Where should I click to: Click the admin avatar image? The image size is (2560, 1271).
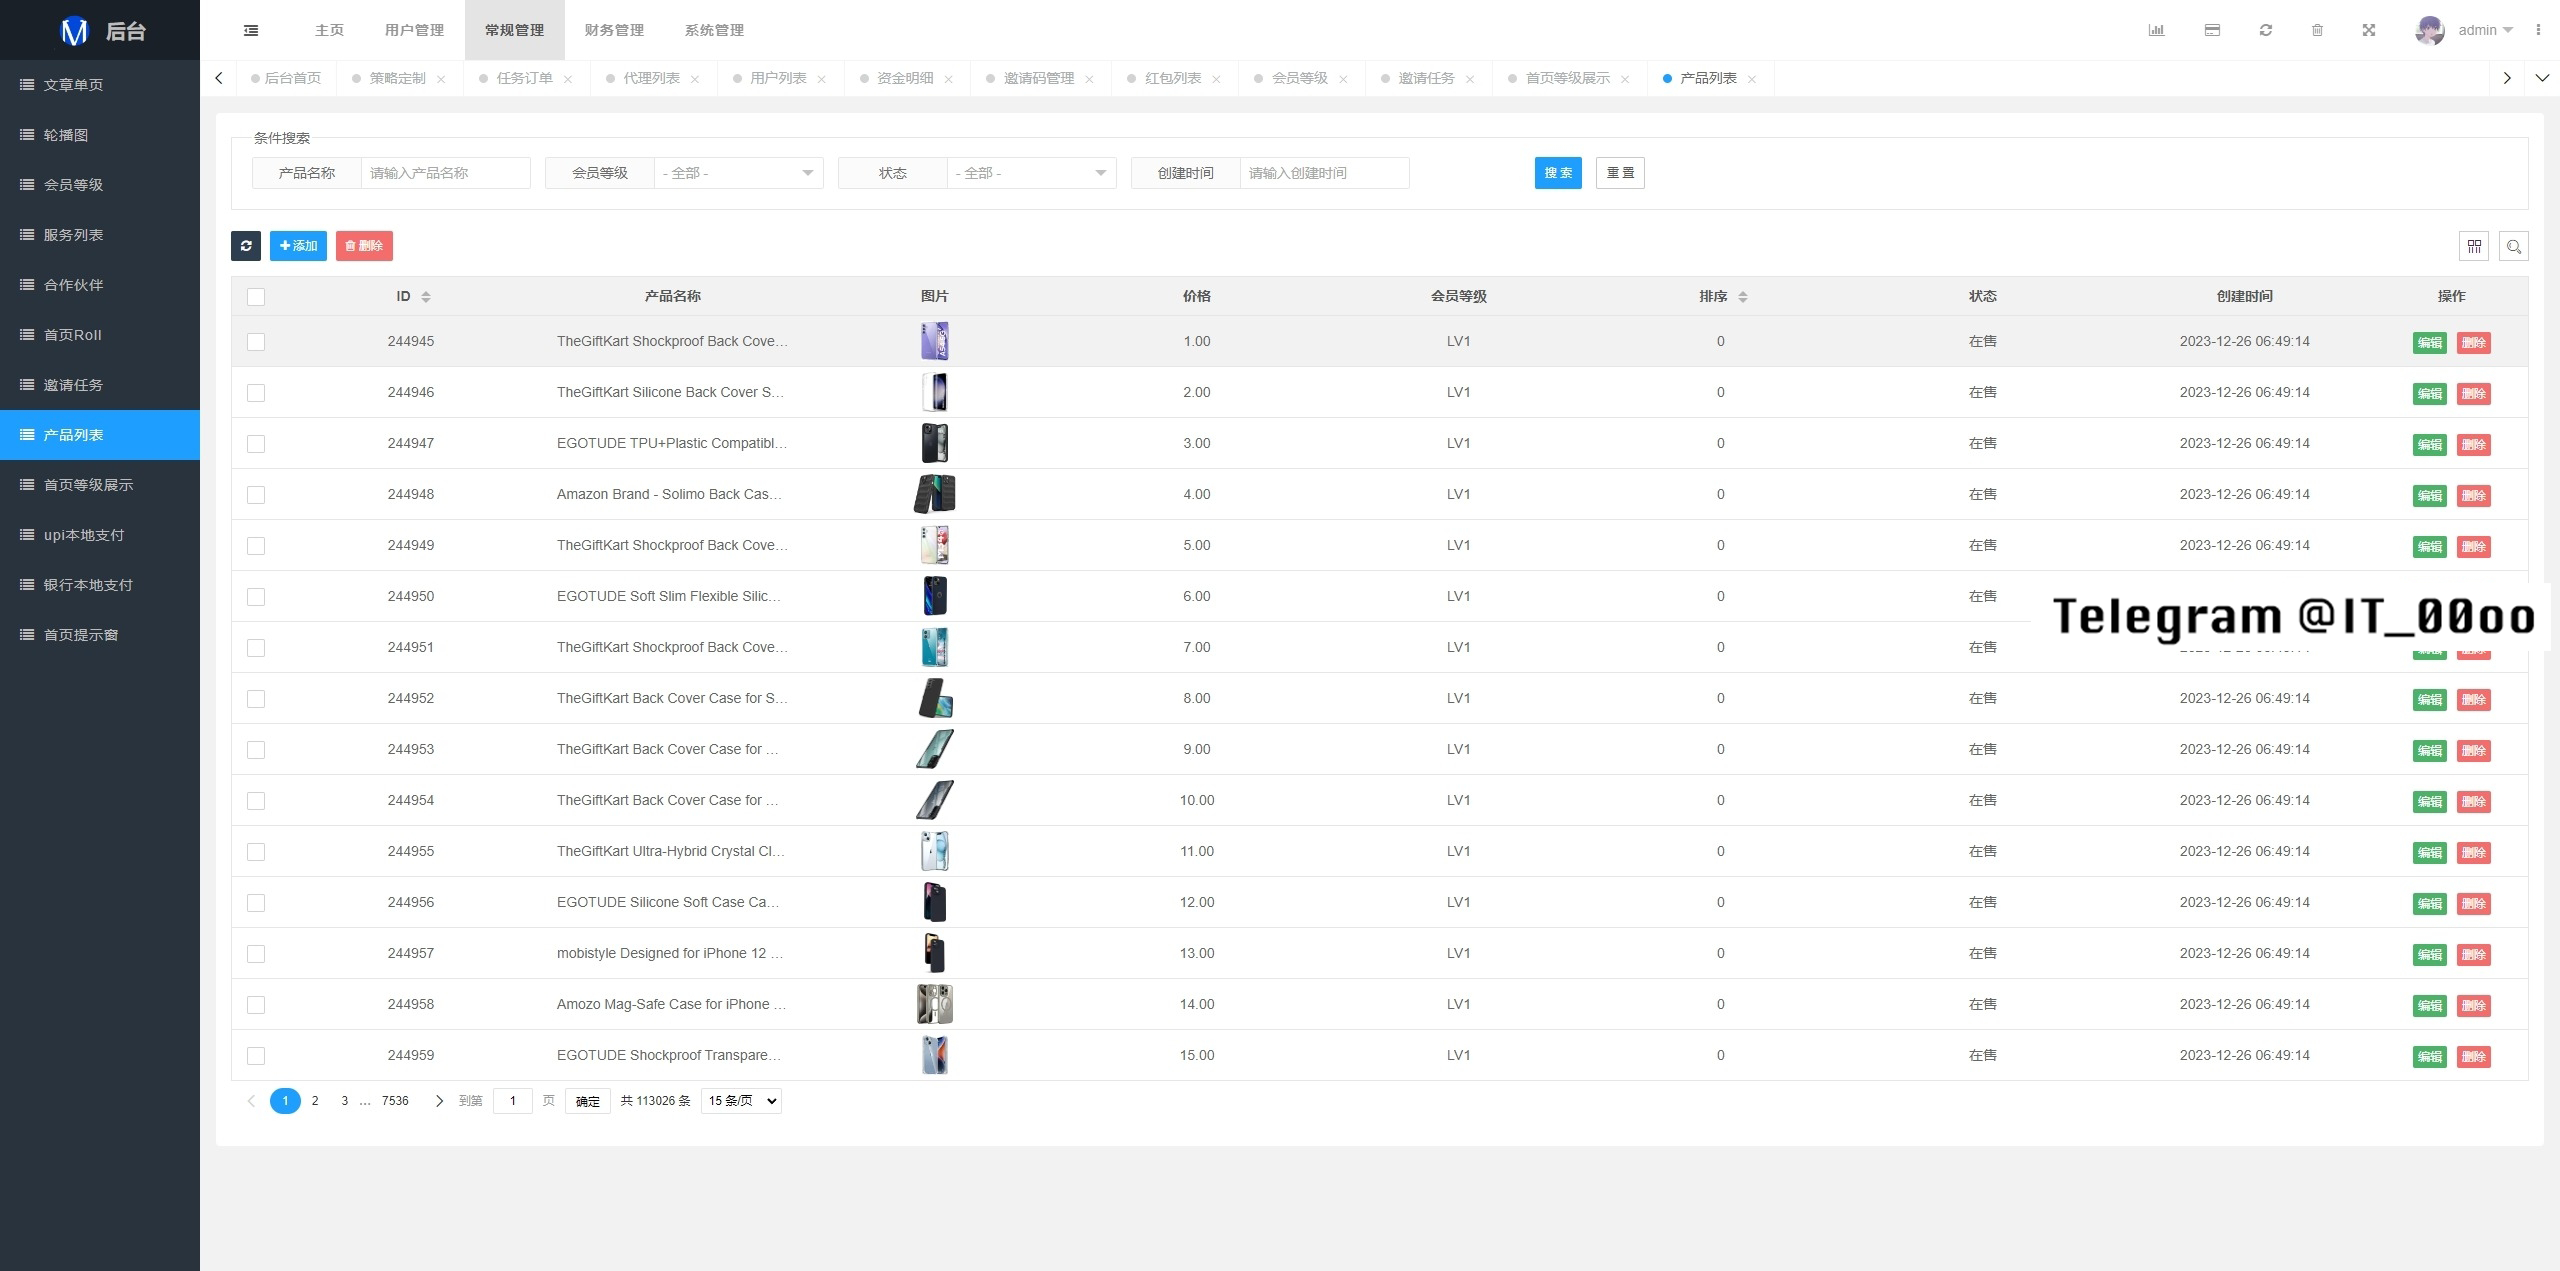(x=2429, y=30)
